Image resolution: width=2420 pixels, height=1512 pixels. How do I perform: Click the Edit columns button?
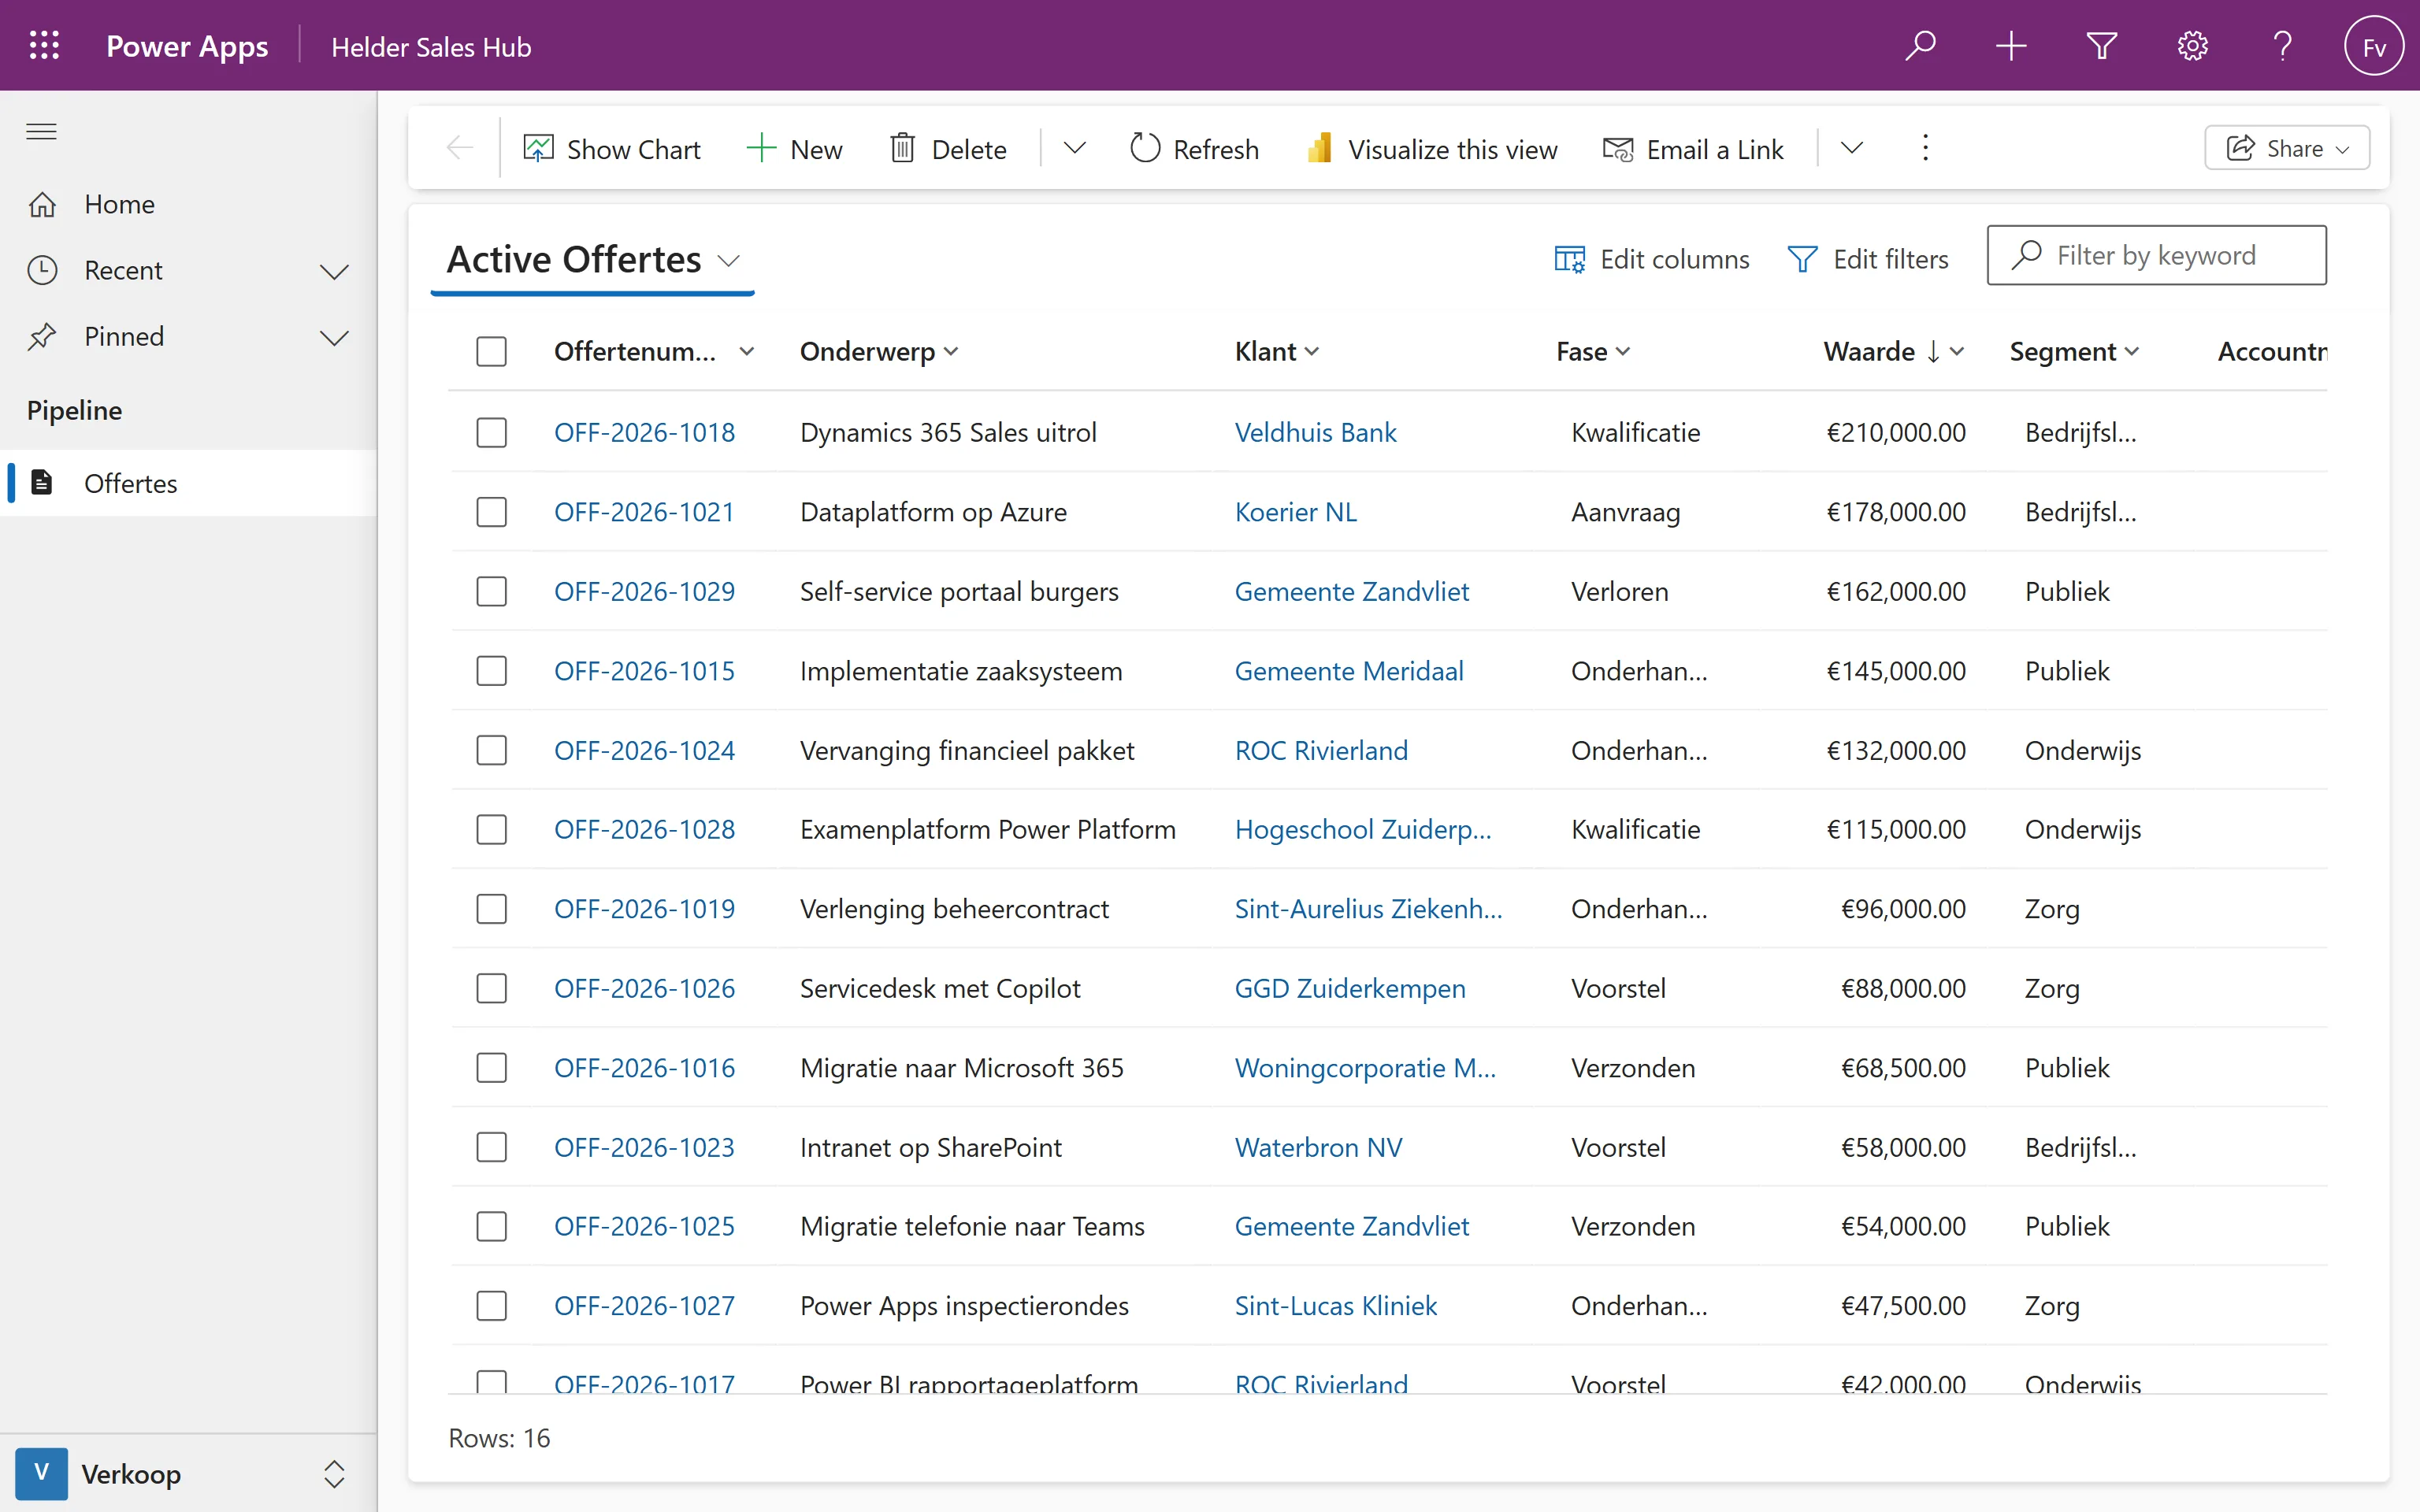tap(1651, 259)
